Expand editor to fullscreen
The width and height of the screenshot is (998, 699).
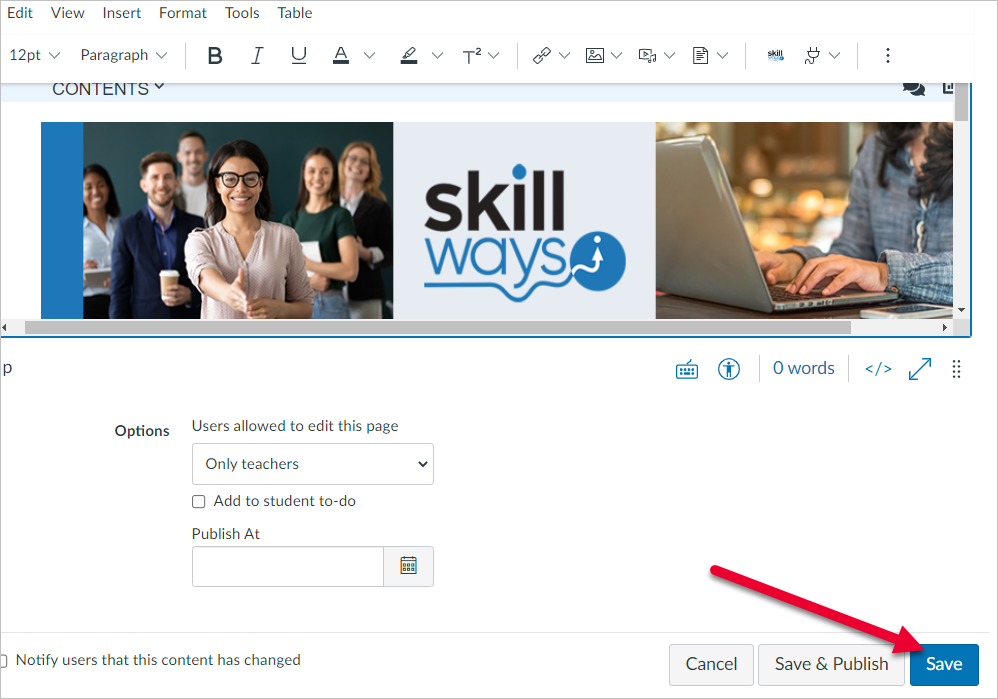click(x=920, y=369)
